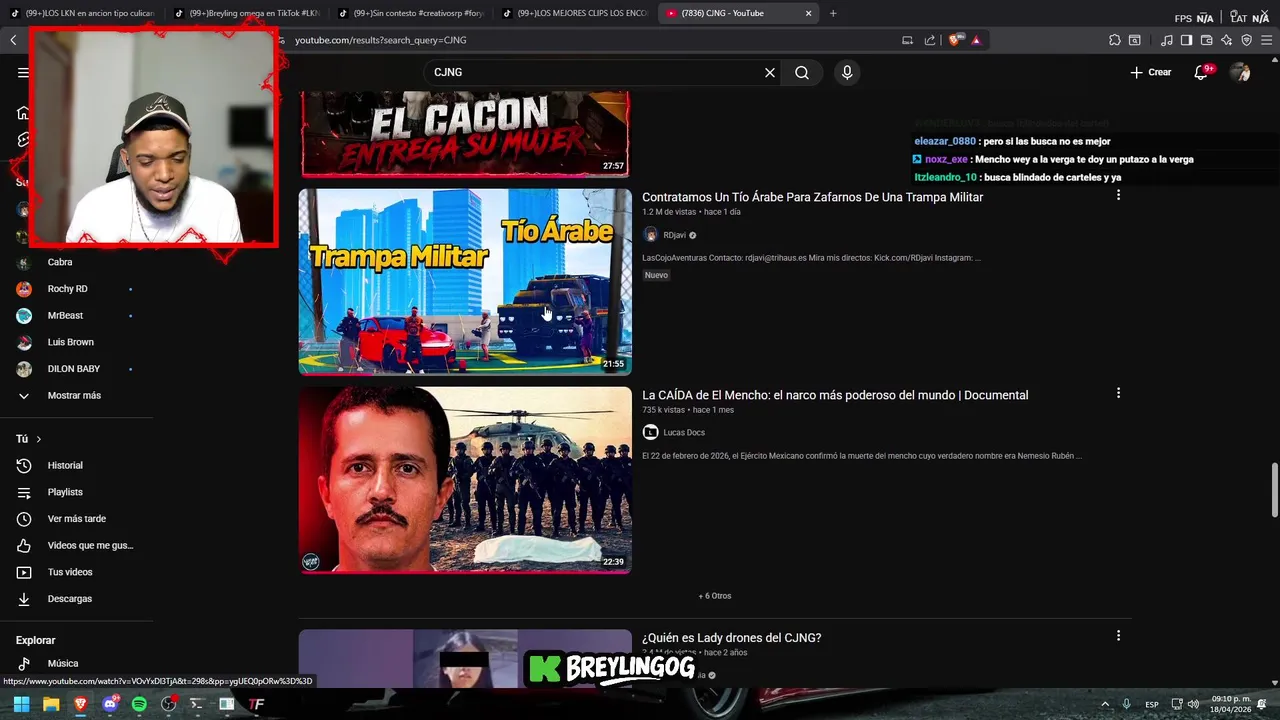This screenshot has height=720, width=1280.
Task: Open the Tú section chevron
Action: 39,439
